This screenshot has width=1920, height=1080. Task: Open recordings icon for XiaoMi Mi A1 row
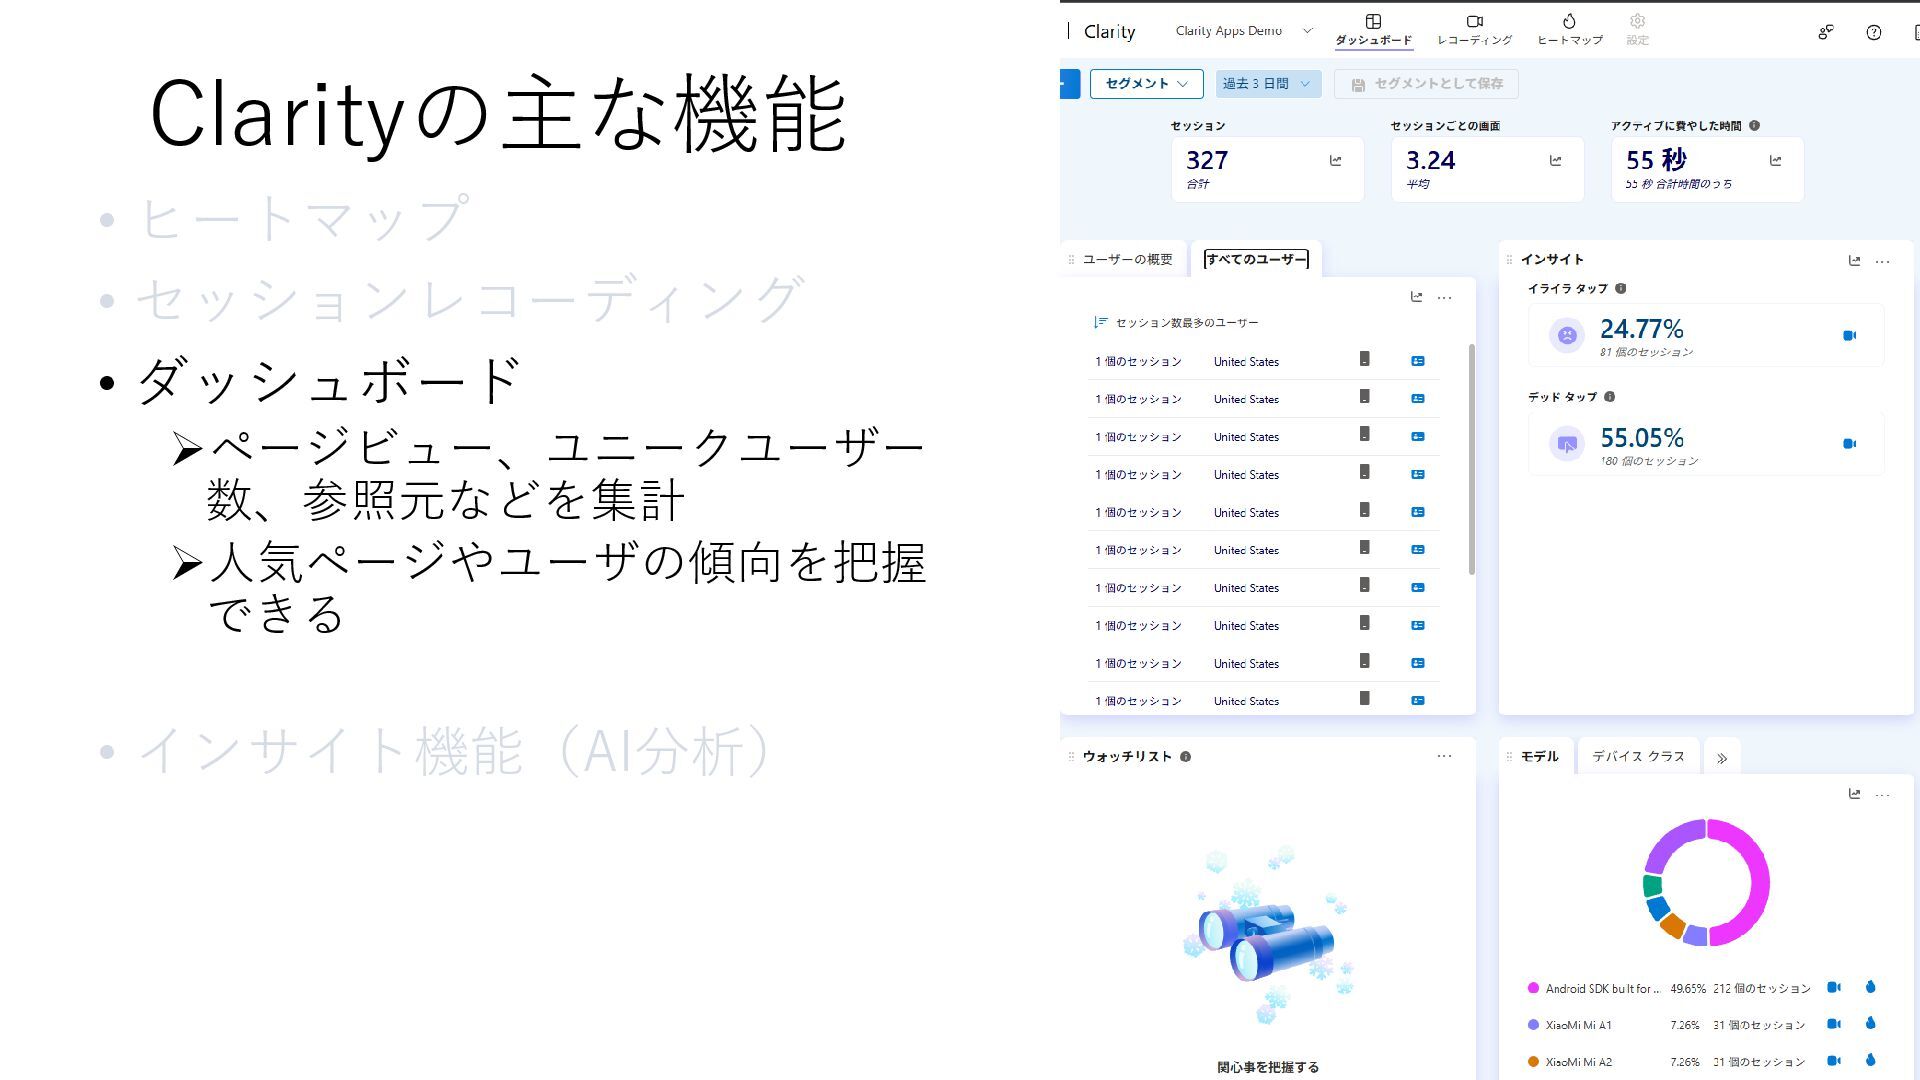pyautogui.click(x=1833, y=1024)
